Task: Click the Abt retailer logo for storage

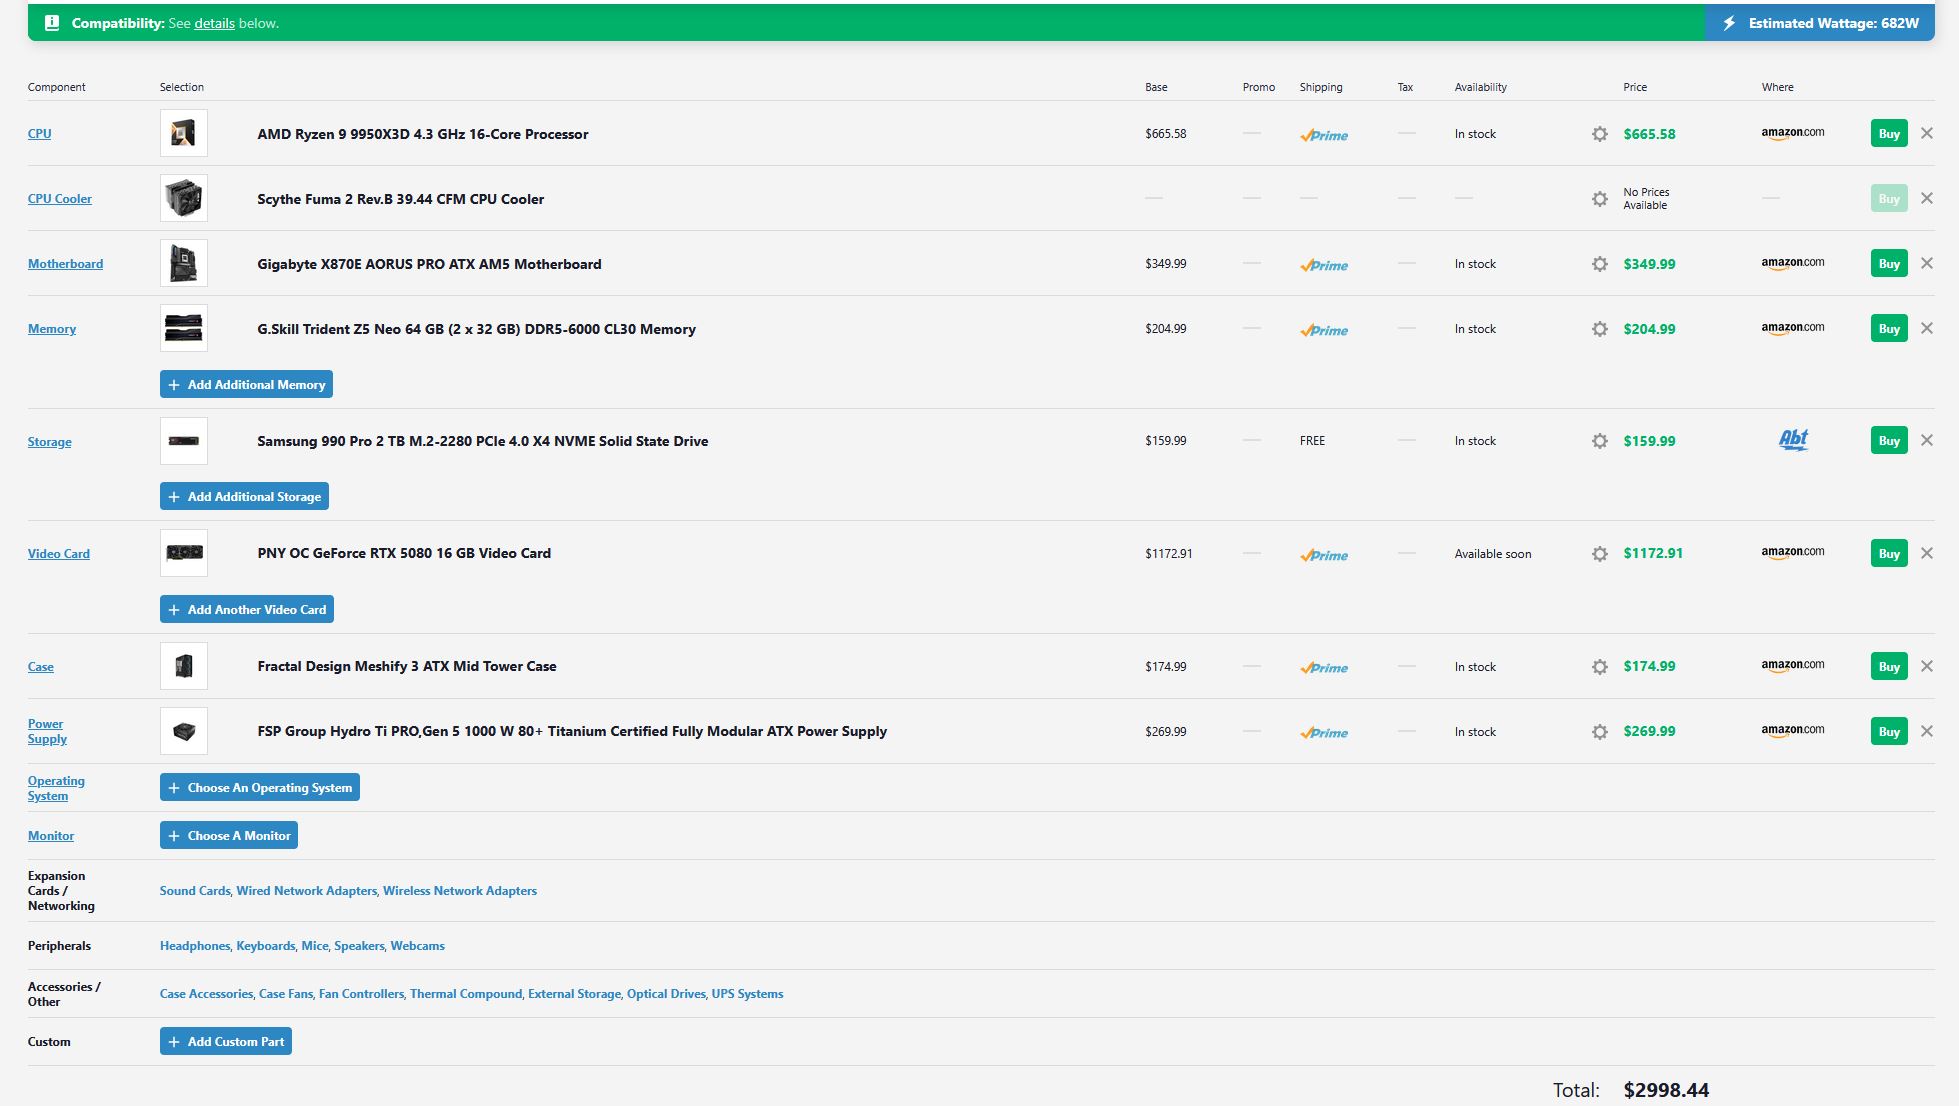Action: point(1794,440)
